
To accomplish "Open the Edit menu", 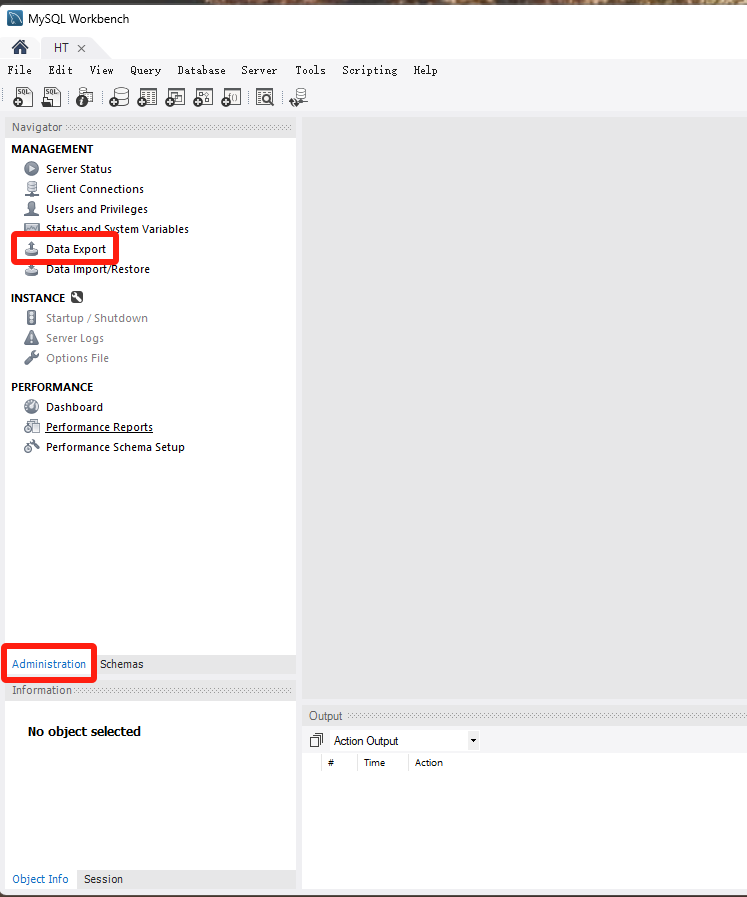I will [61, 70].
